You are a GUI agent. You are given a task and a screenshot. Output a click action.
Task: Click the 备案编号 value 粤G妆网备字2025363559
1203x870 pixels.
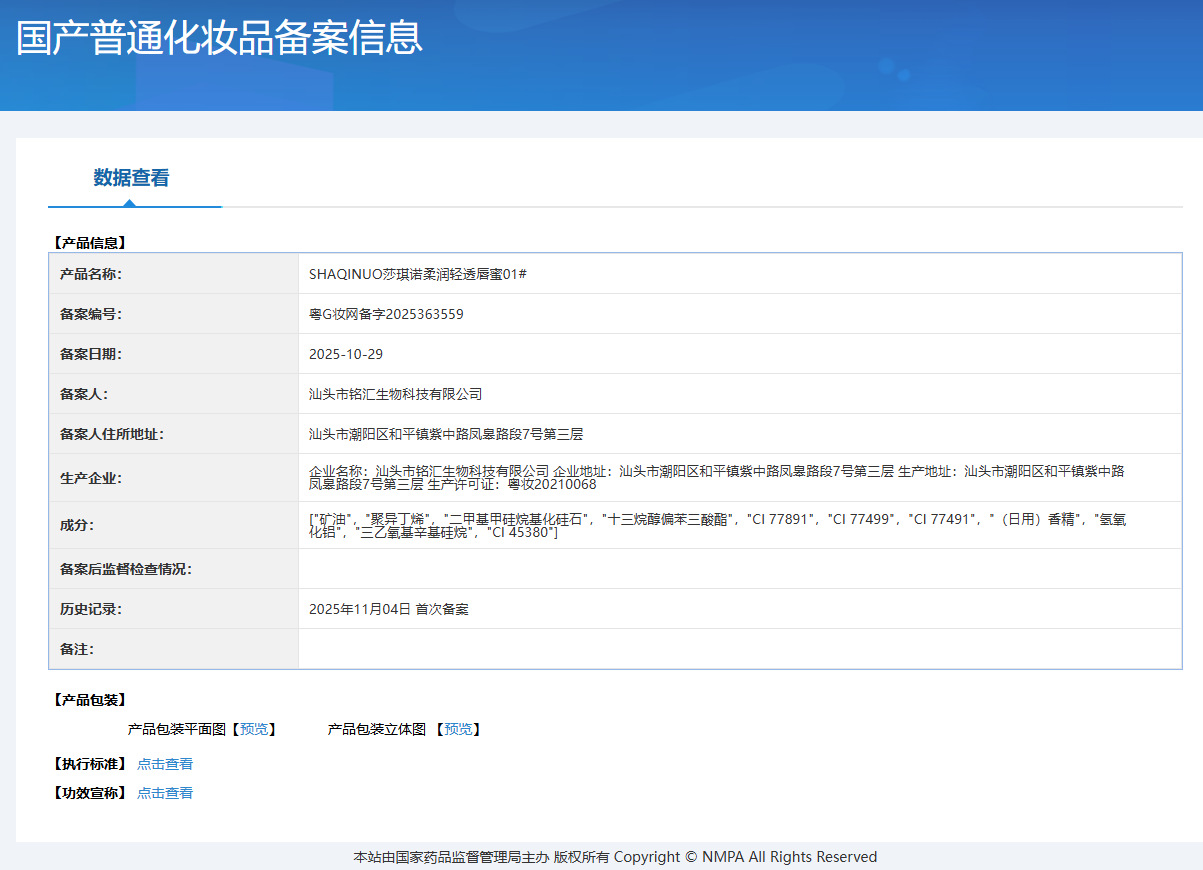[386, 314]
